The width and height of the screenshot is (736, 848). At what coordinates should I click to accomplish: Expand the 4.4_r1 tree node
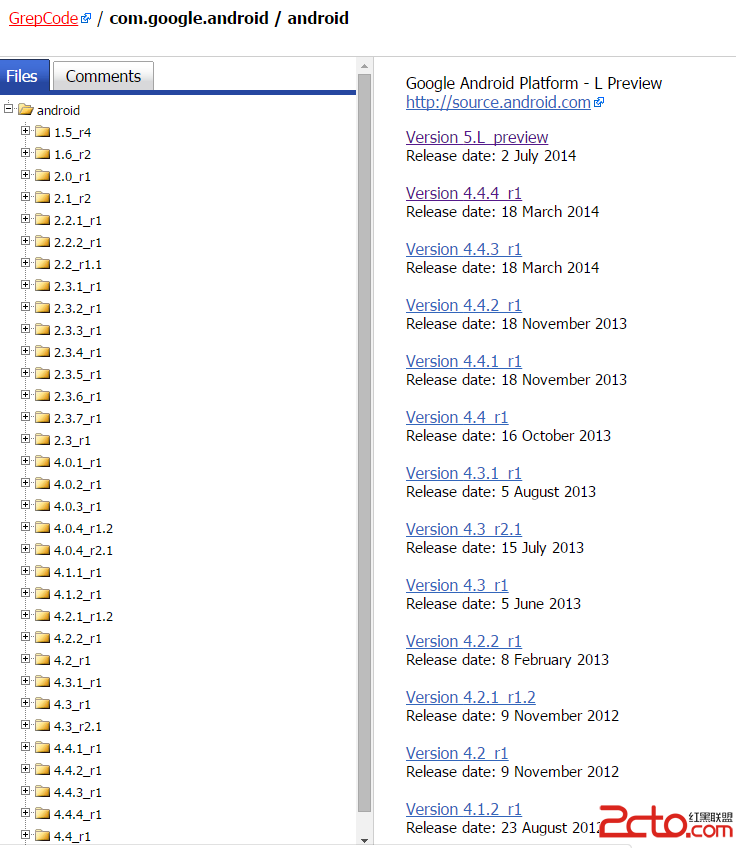[25, 834]
